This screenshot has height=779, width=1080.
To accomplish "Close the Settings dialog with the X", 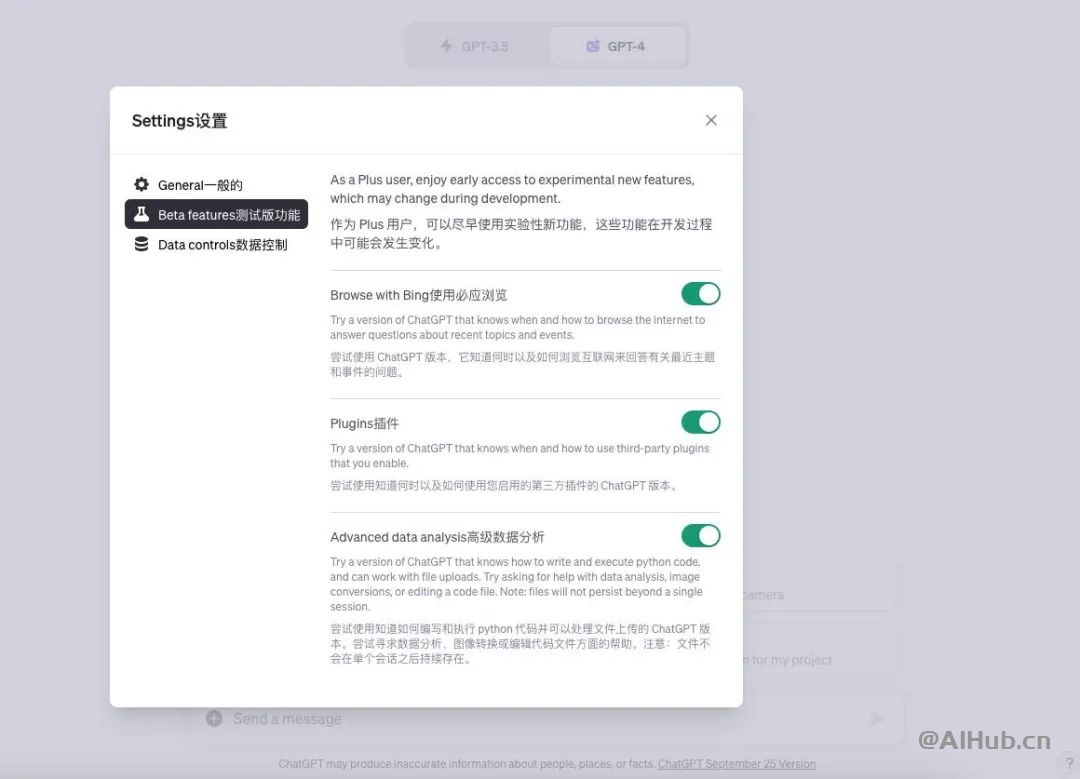I will [x=711, y=121].
